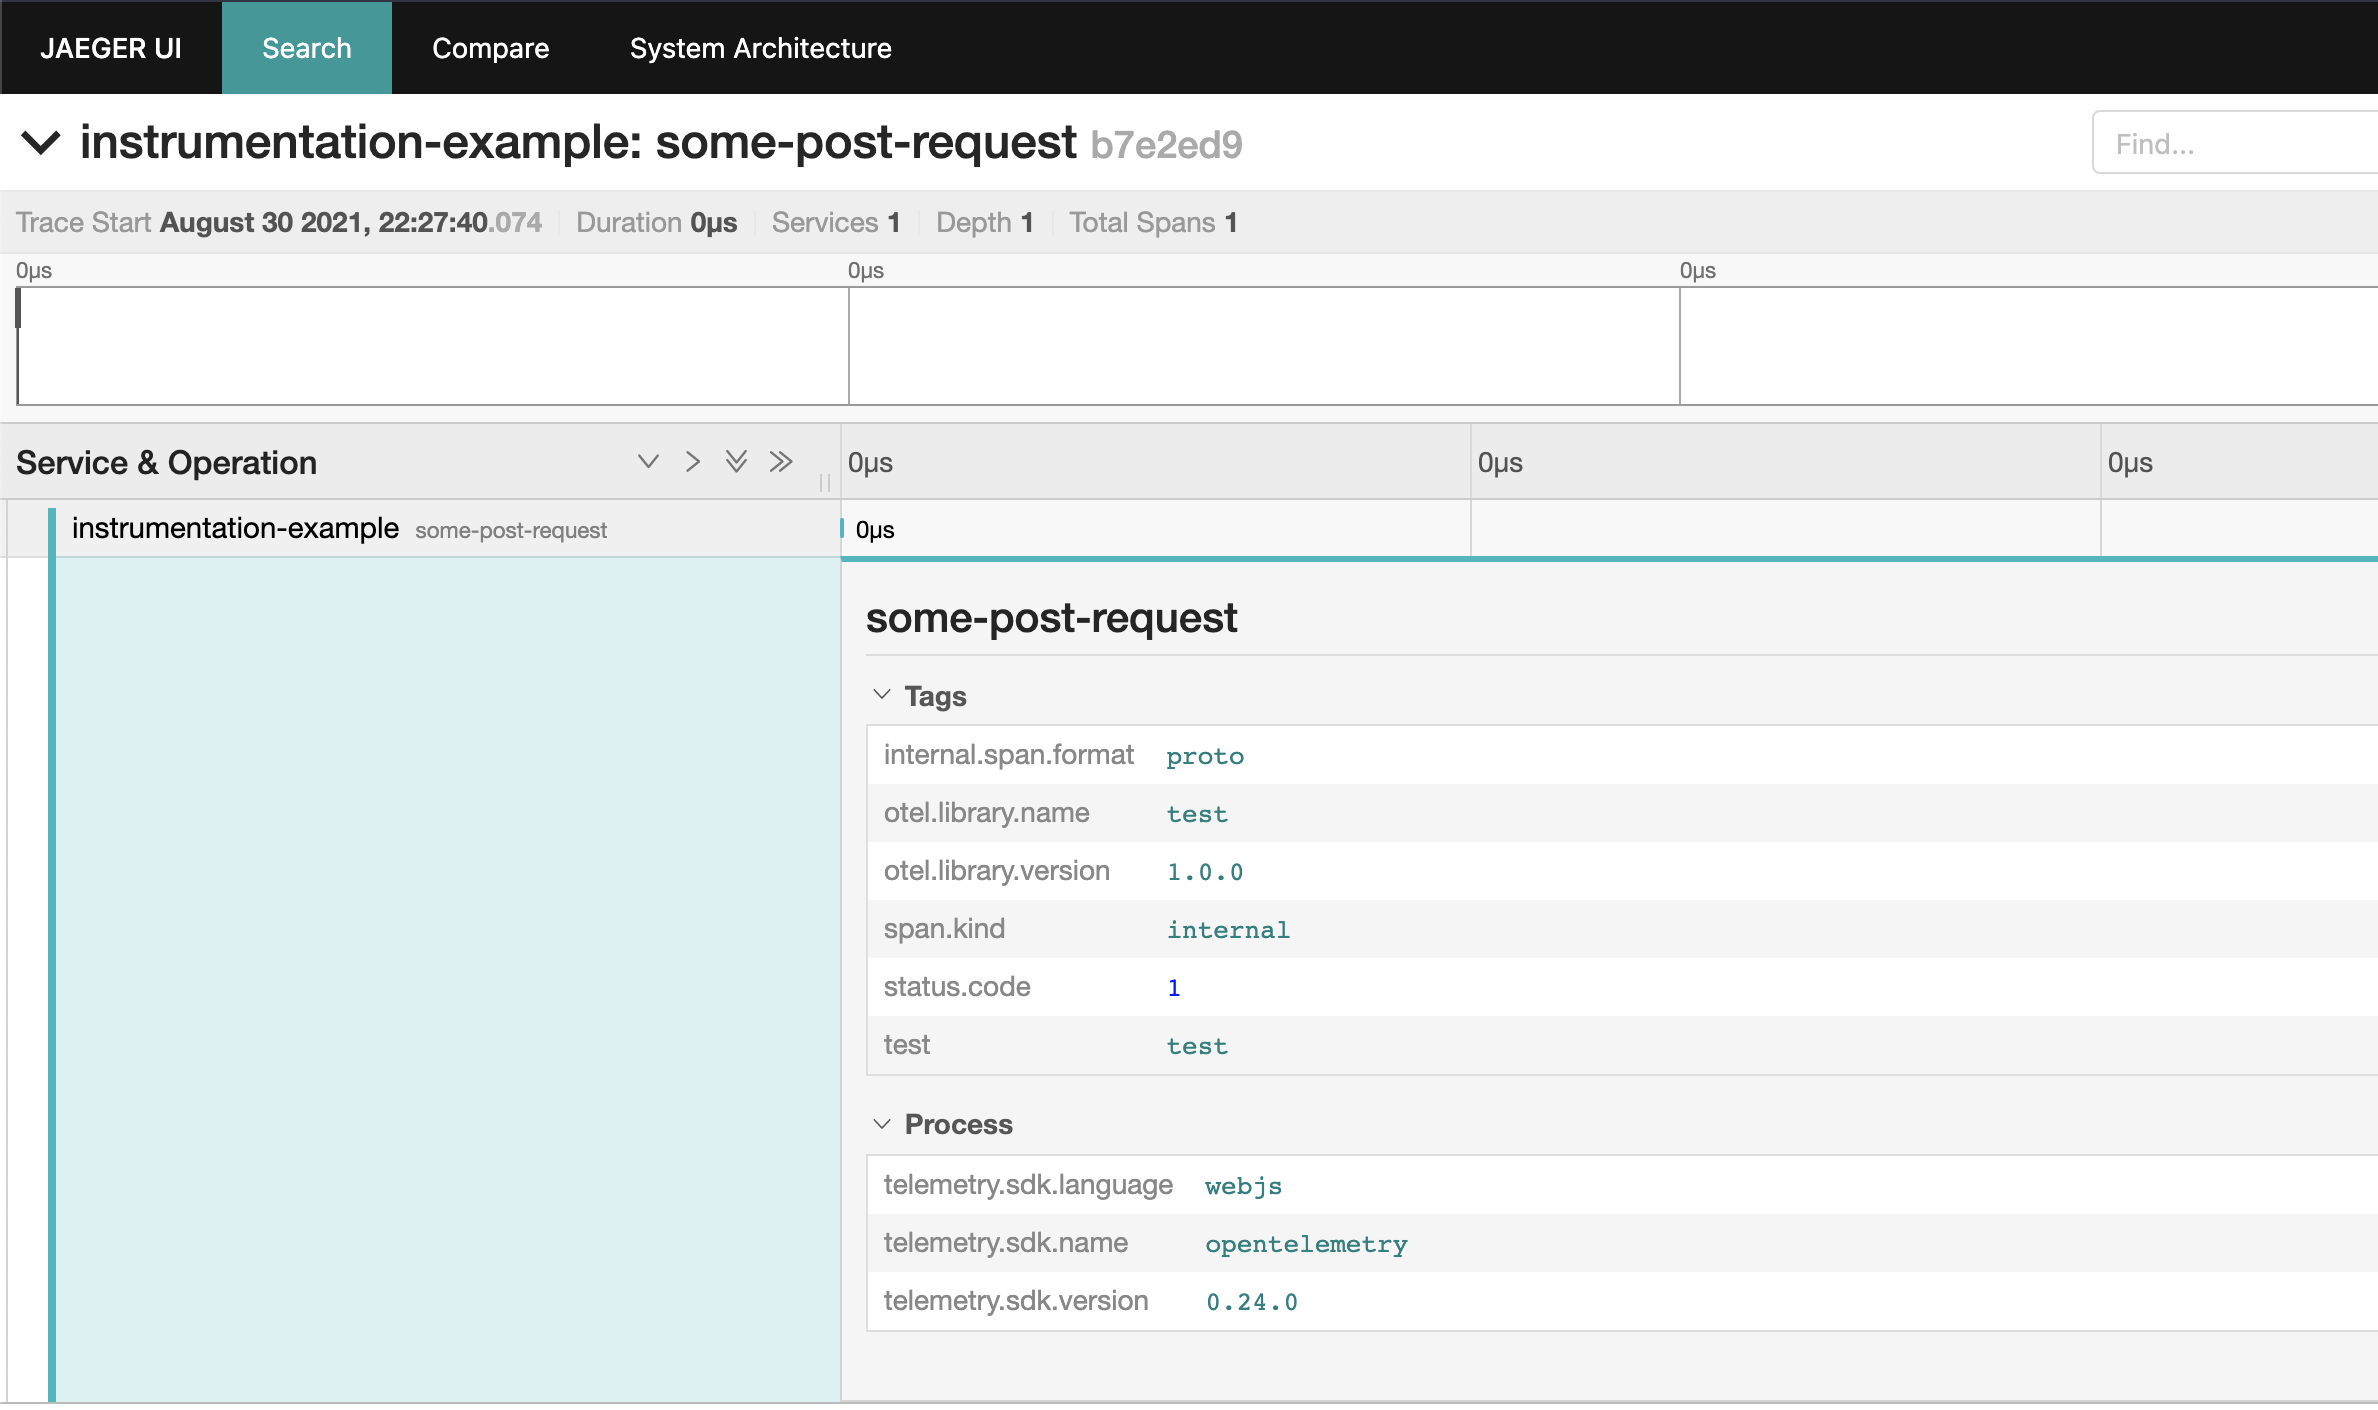Expand one level using single right chevron icon

pos(692,462)
